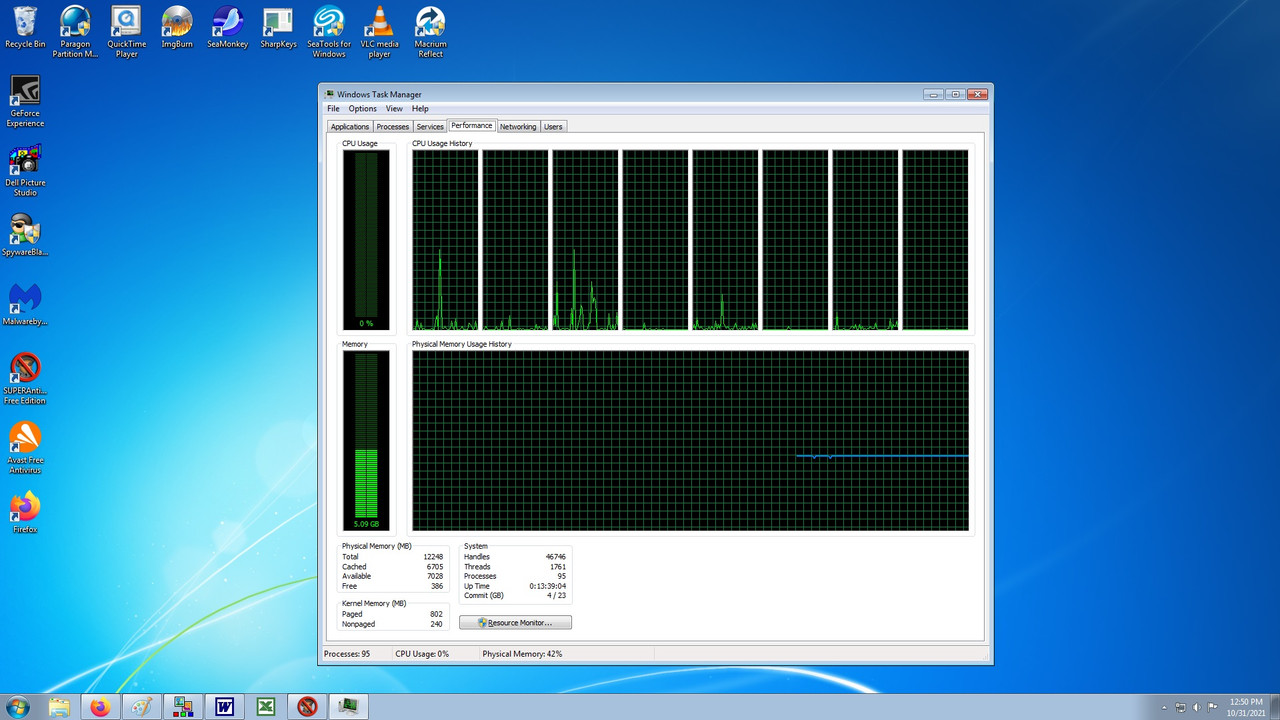Select the Firefox desktop shortcut
Screen dimensions: 1280x720
(25, 512)
